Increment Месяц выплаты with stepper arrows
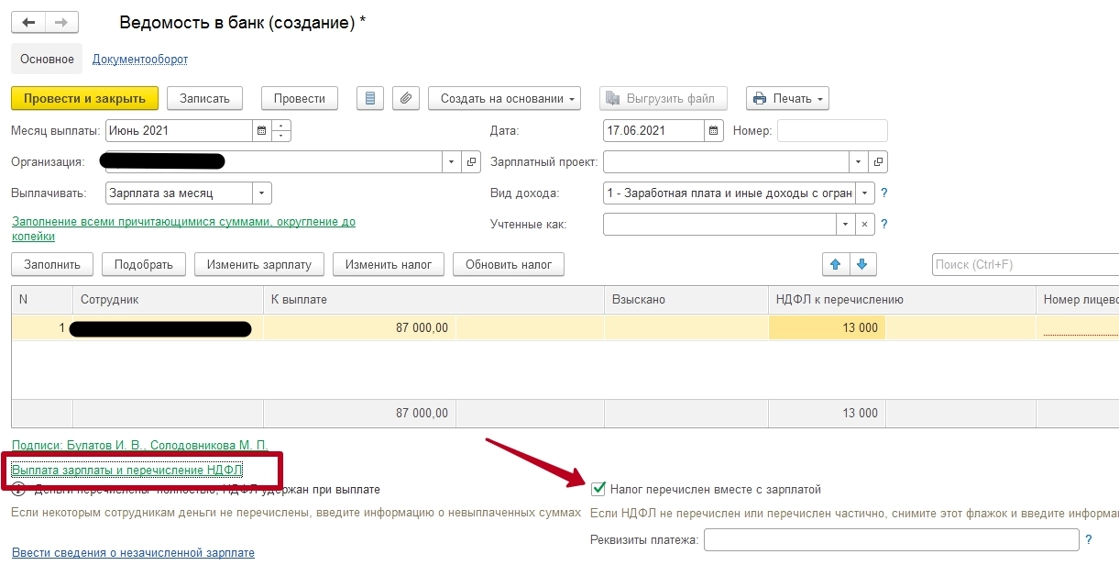1119x576 pixels. click(x=282, y=126)
